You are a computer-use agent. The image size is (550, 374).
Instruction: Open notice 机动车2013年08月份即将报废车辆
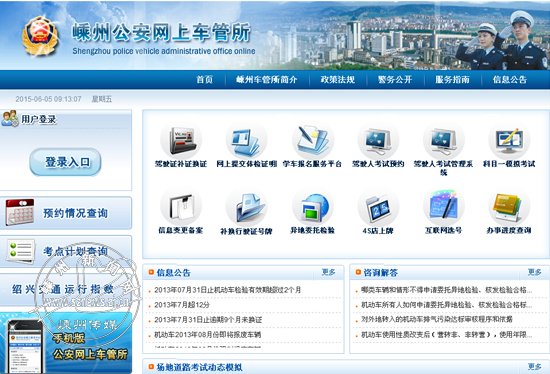[x=207, y=335]
